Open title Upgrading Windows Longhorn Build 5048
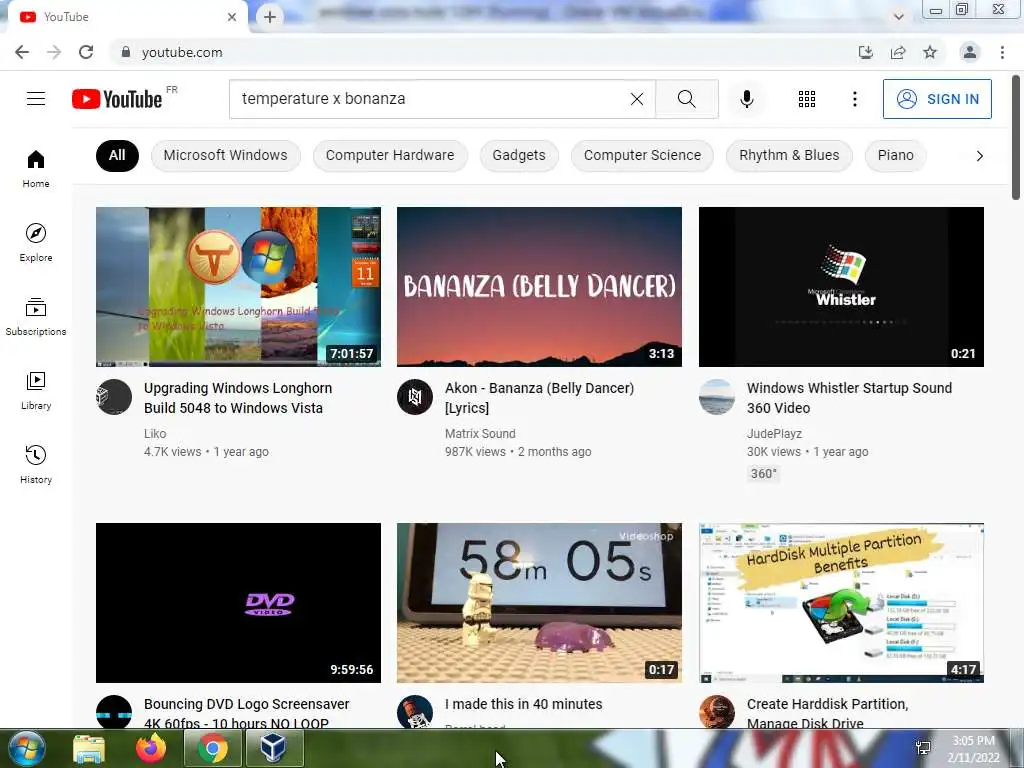Image resolution: width=1024 pixels, height=768 pixels. coord(238,398)
